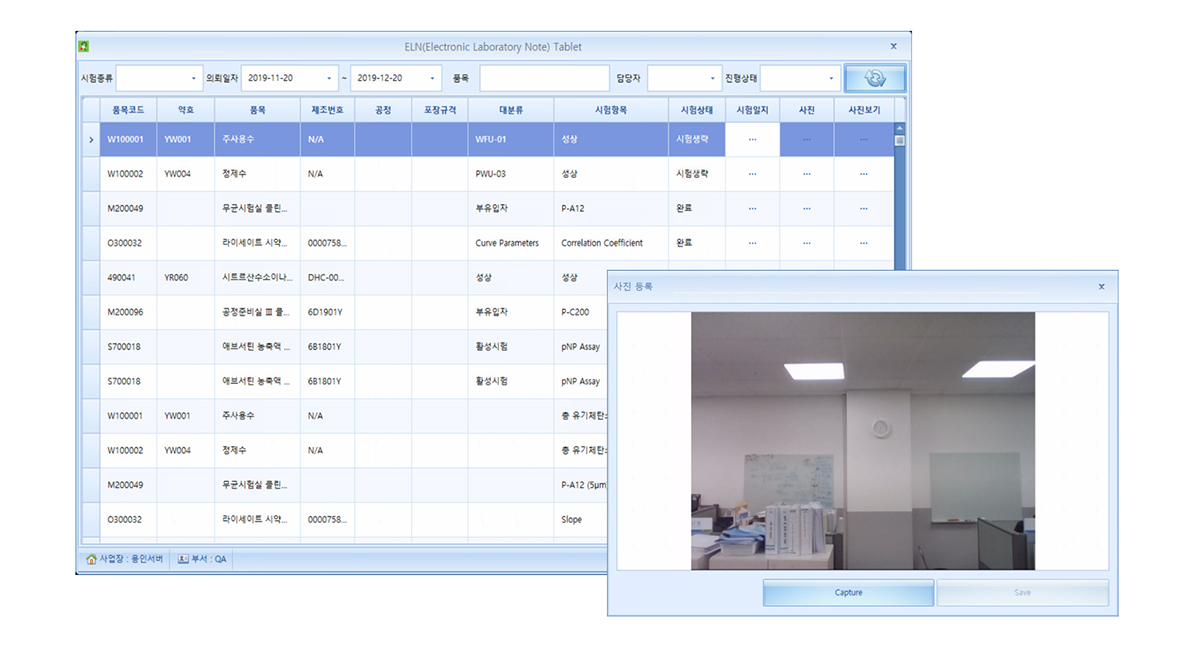The height and width of the screenshot is (652, 1200).
Task: Open the 2019-12-20 end date picker
Action: pos(432,78)
